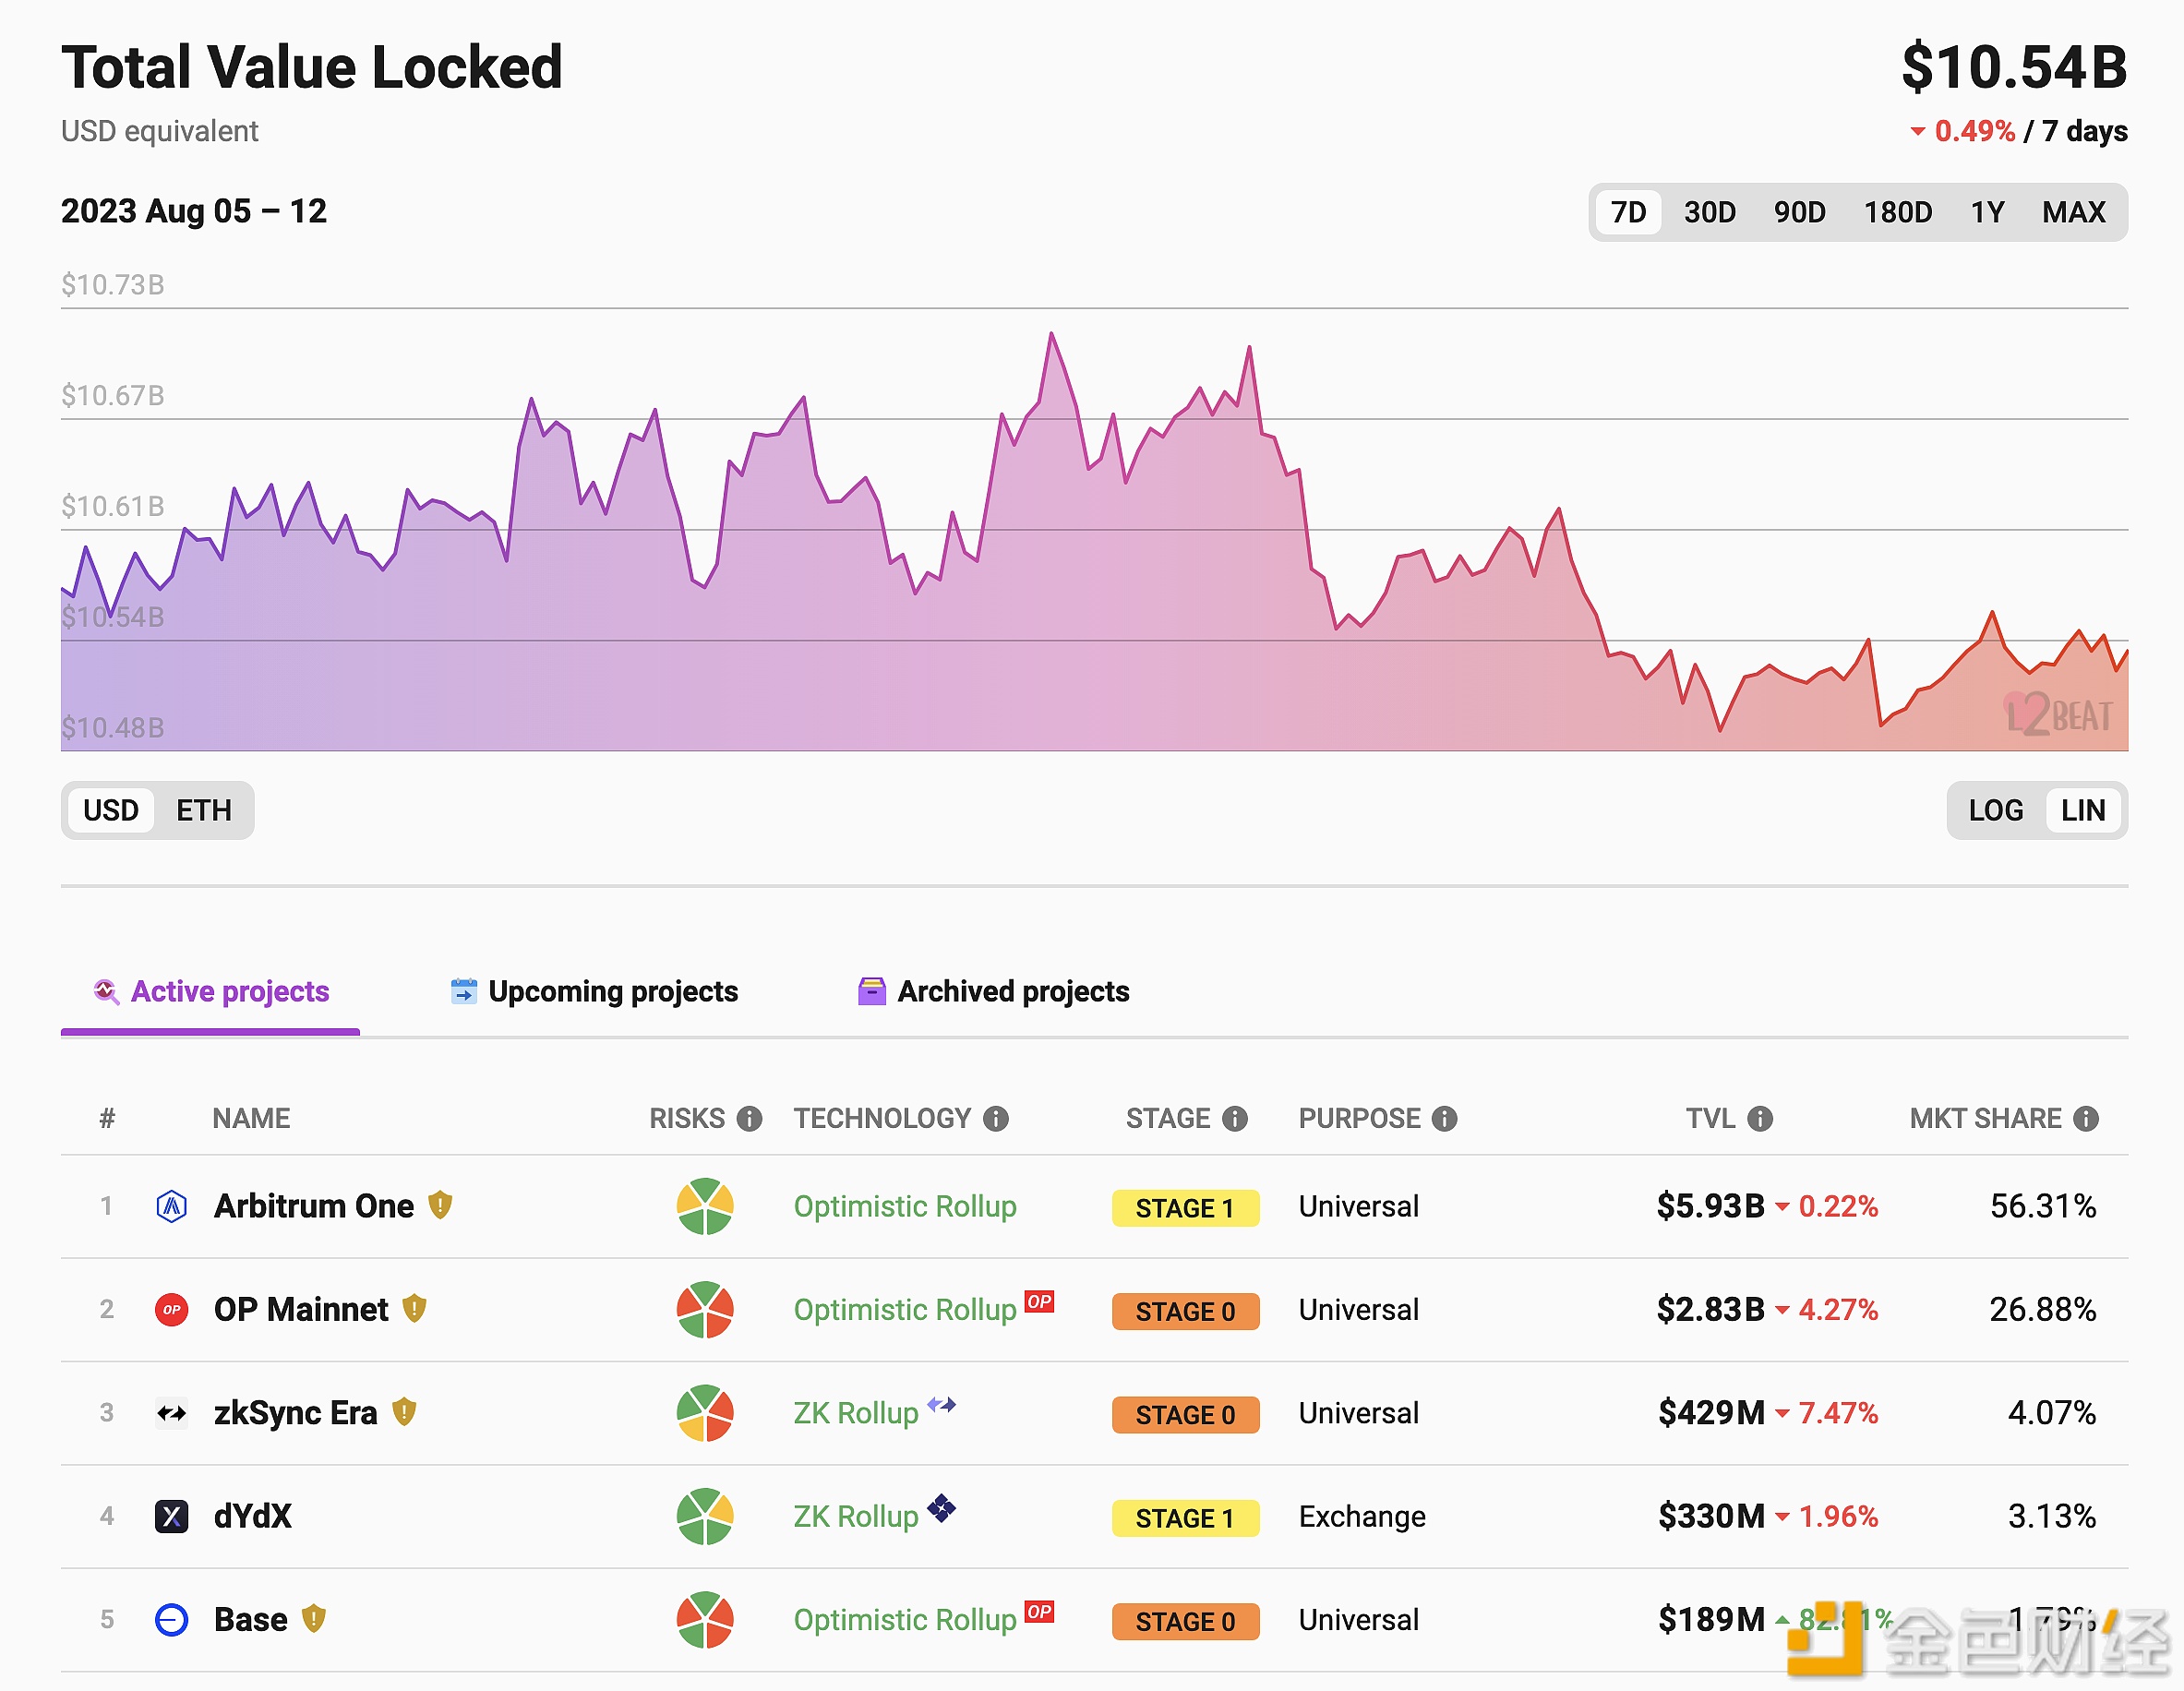Click dYdX's Exchange purpose cell
This screenshot has width=2184, height=1691.
point(1362,1517)
